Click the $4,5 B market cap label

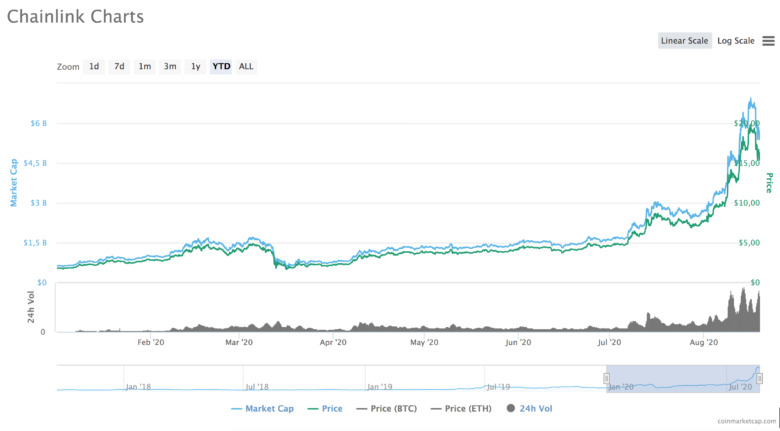pos(35,163)
